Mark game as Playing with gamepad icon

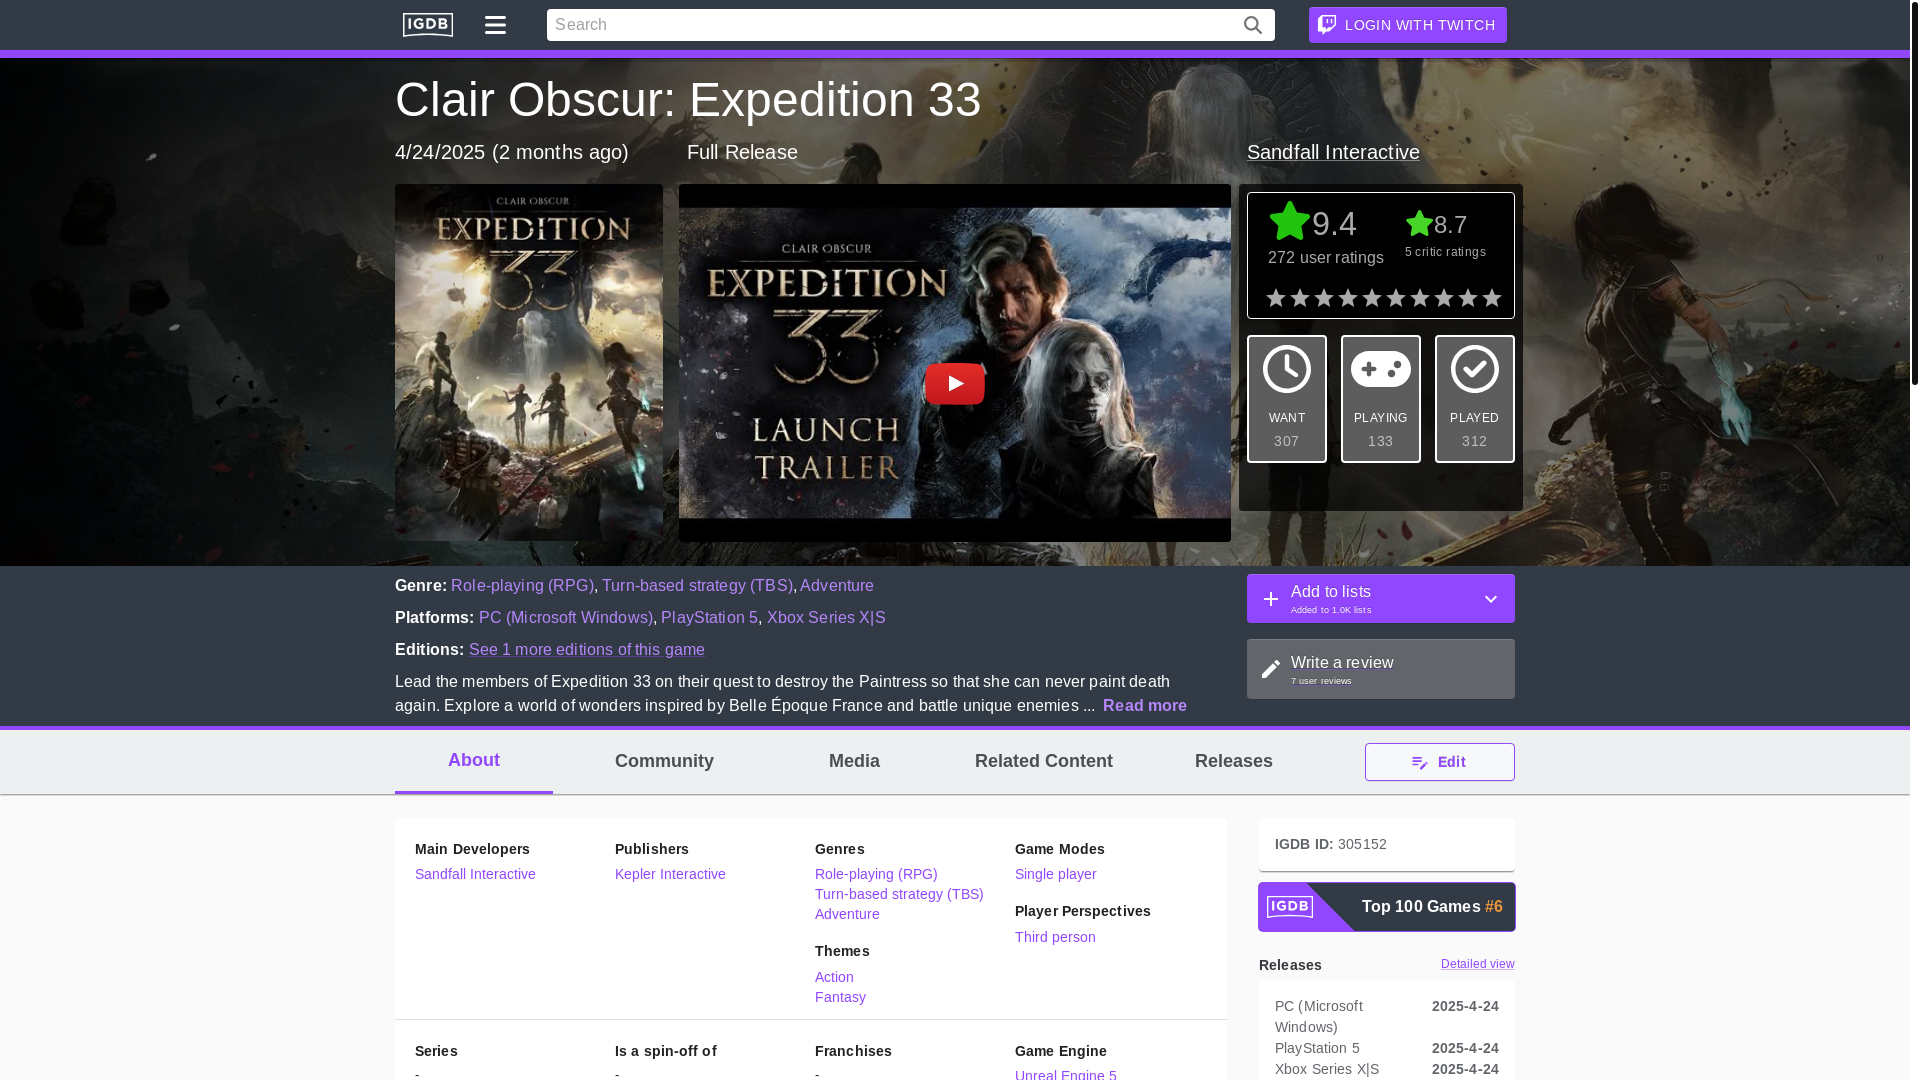(1381, 399)
